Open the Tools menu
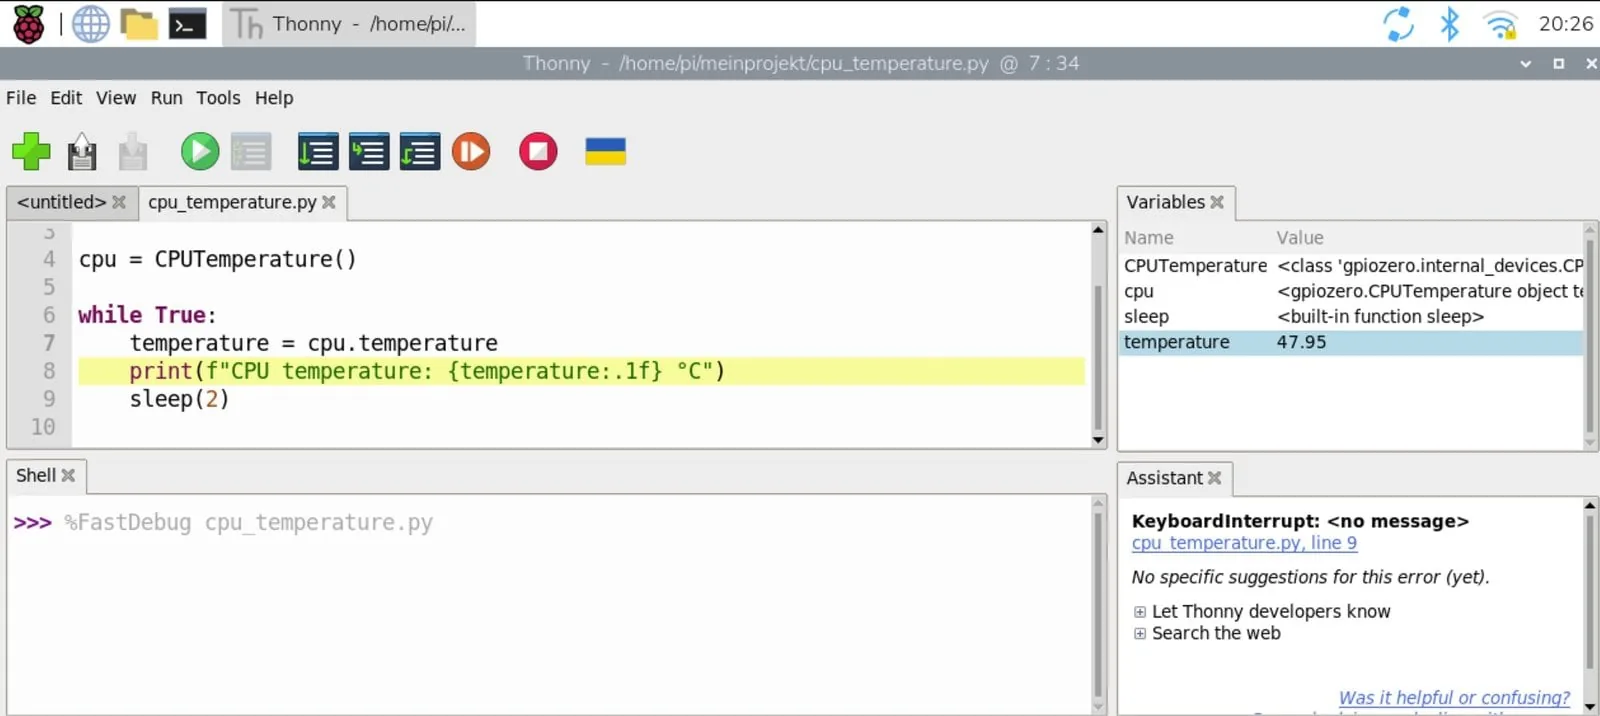This screenshot has height=716, width=1600. point(218,98)
